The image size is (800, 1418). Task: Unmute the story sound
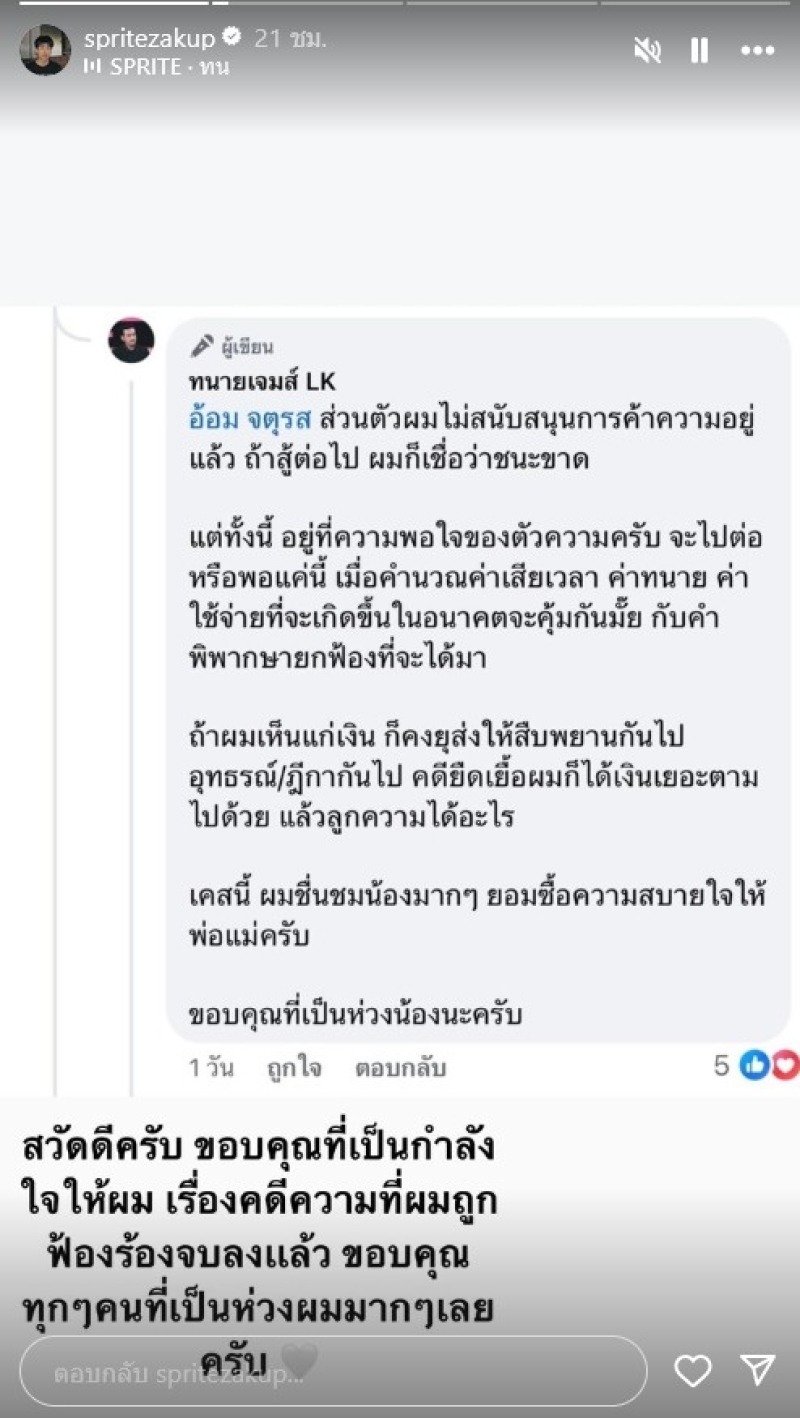tap(648, 51)
